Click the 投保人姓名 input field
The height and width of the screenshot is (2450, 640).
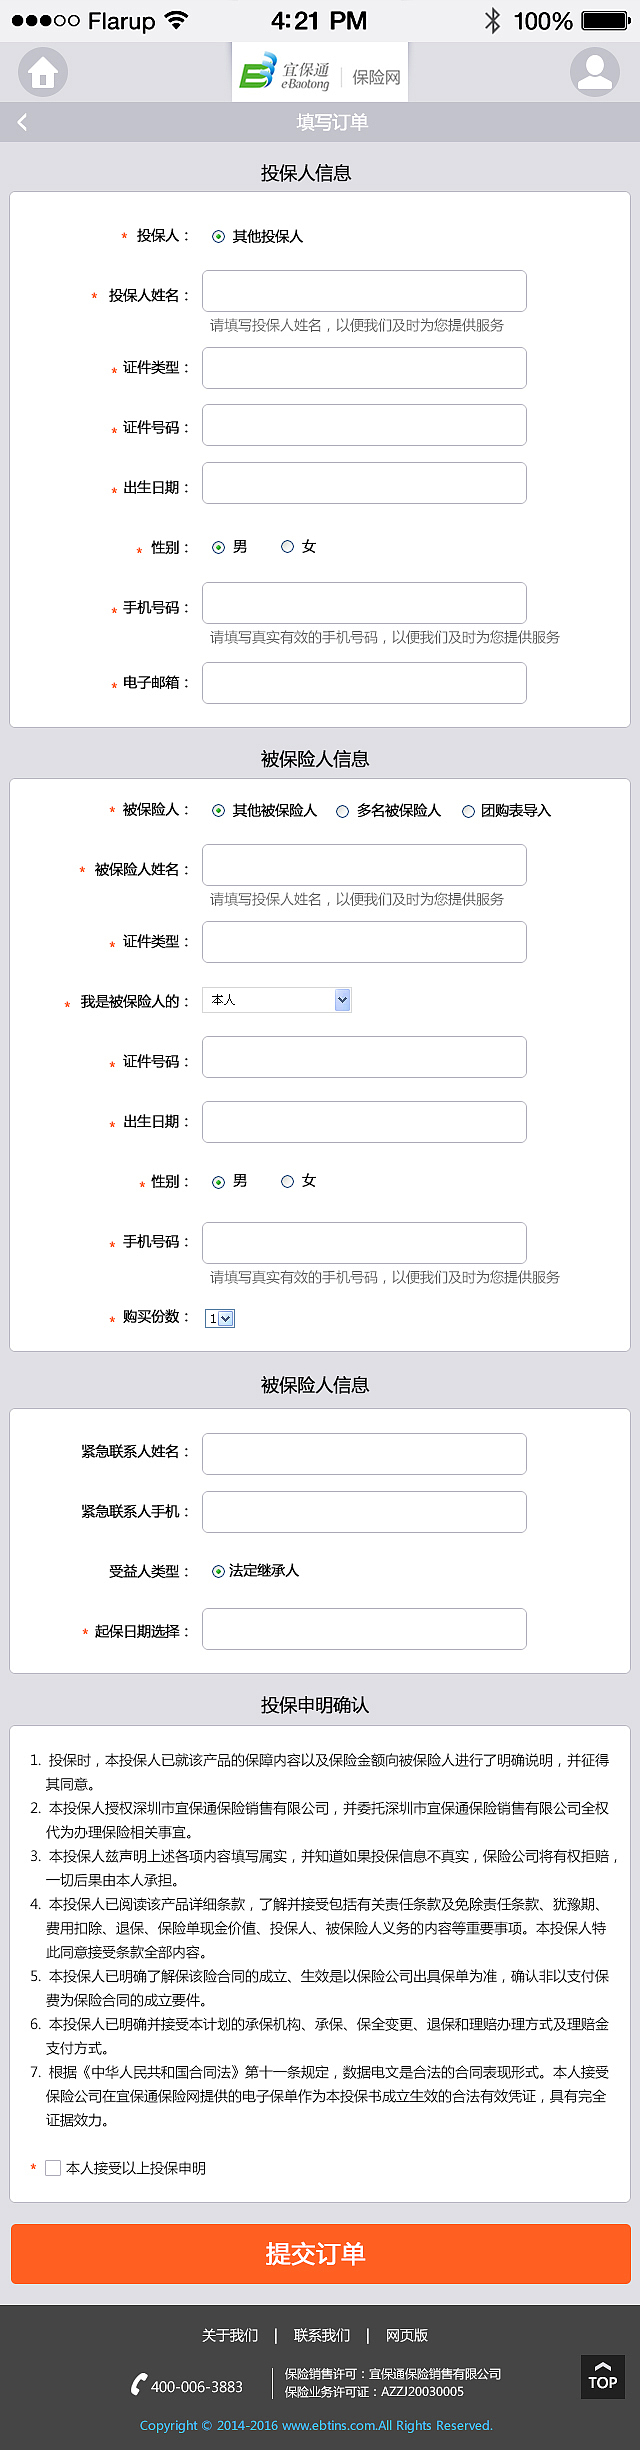tap(364, 290)
